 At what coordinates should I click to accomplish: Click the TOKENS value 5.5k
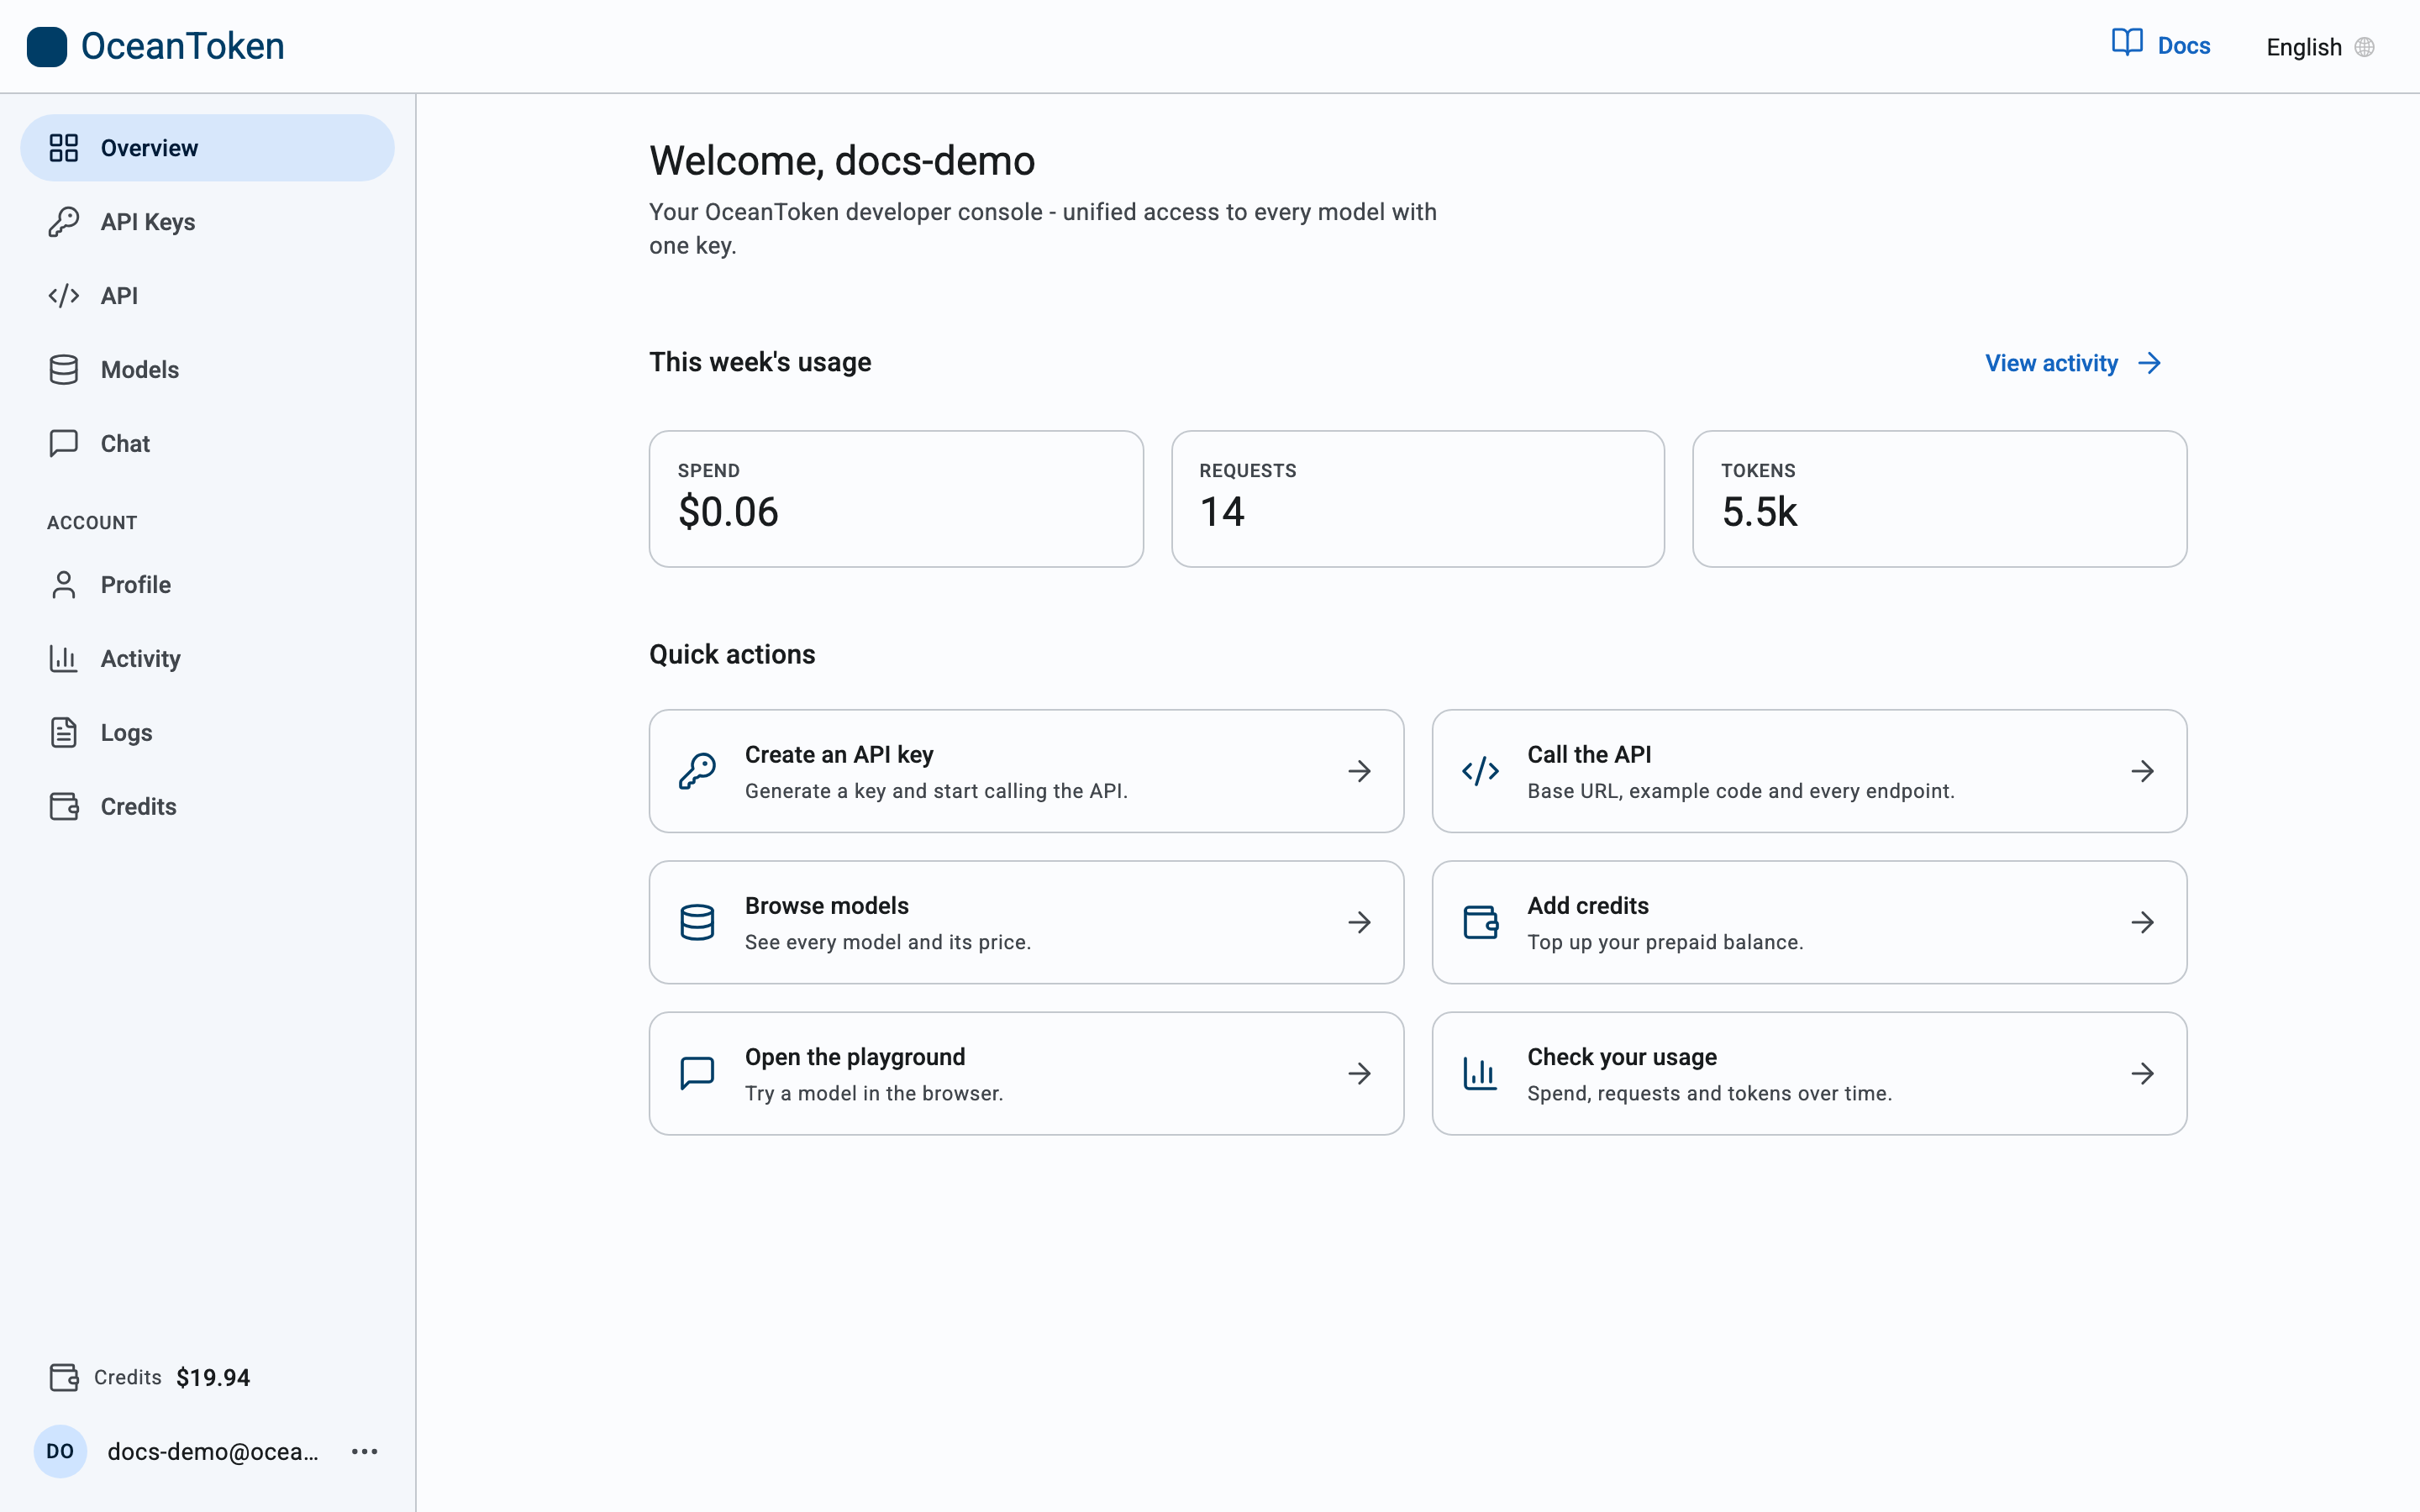(1759, 512)
